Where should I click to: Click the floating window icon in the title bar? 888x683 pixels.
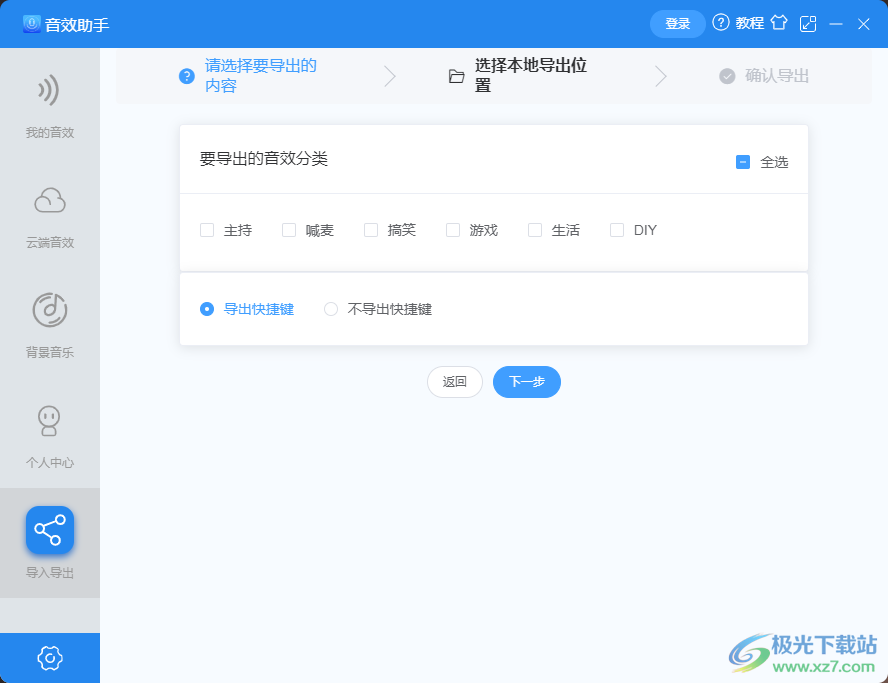point(807,22)
